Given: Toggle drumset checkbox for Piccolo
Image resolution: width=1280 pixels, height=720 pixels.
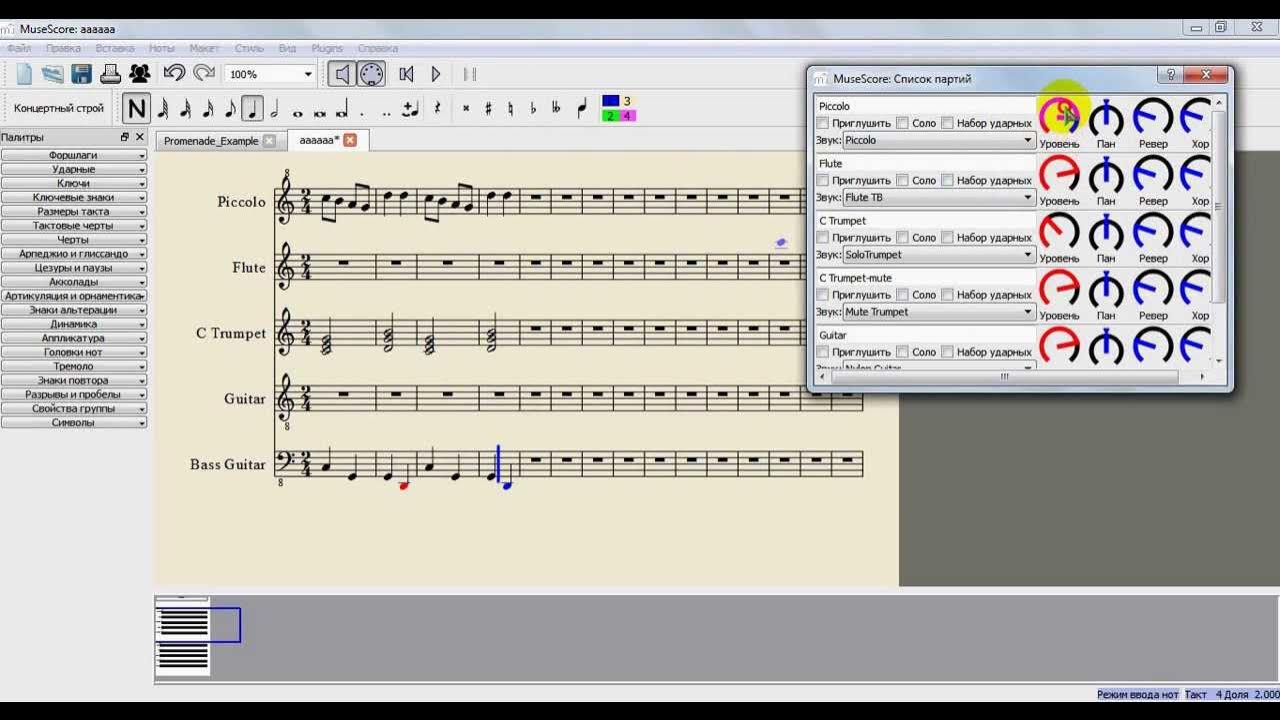Looking at the screenshot, I should point(947,123).
